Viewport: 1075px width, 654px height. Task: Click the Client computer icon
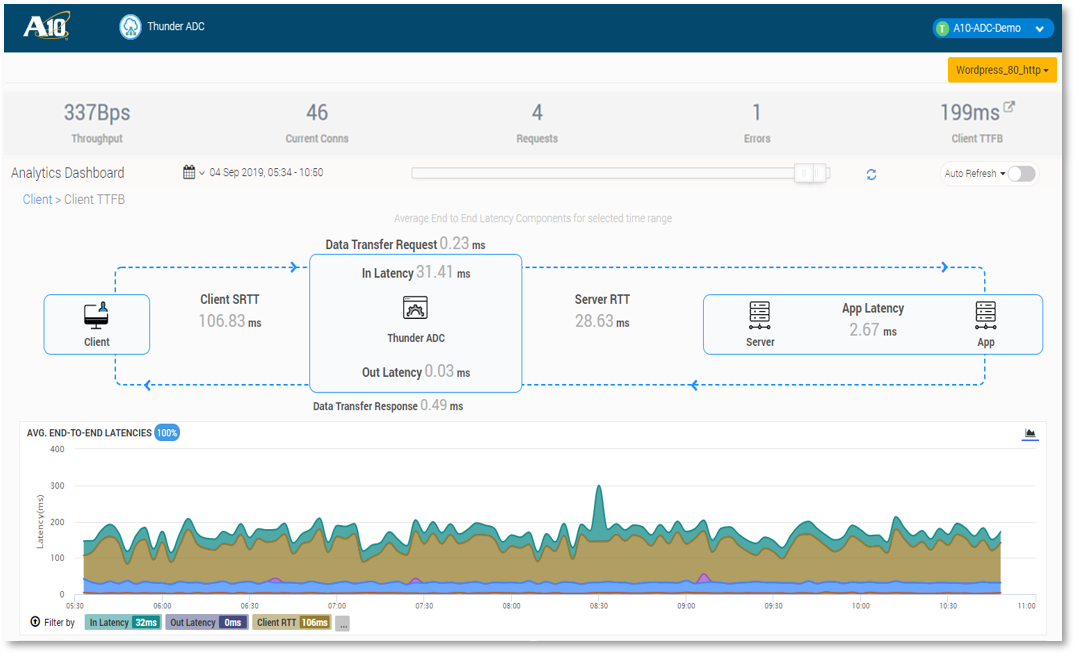(x=97, y=316)
